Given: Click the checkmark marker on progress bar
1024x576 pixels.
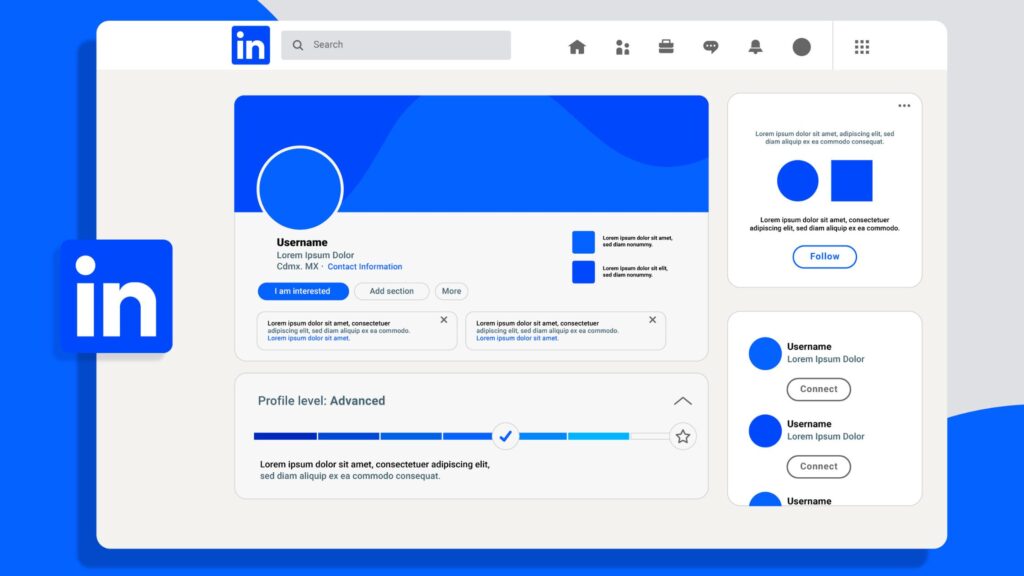Looking at the screenshot, I should click(x=505, y=436).
